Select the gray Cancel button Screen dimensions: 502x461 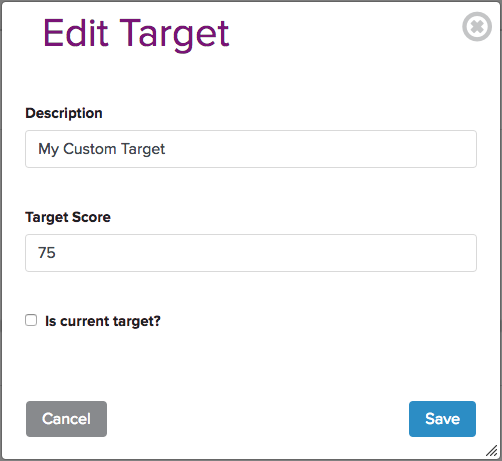(x=66, y=419)
